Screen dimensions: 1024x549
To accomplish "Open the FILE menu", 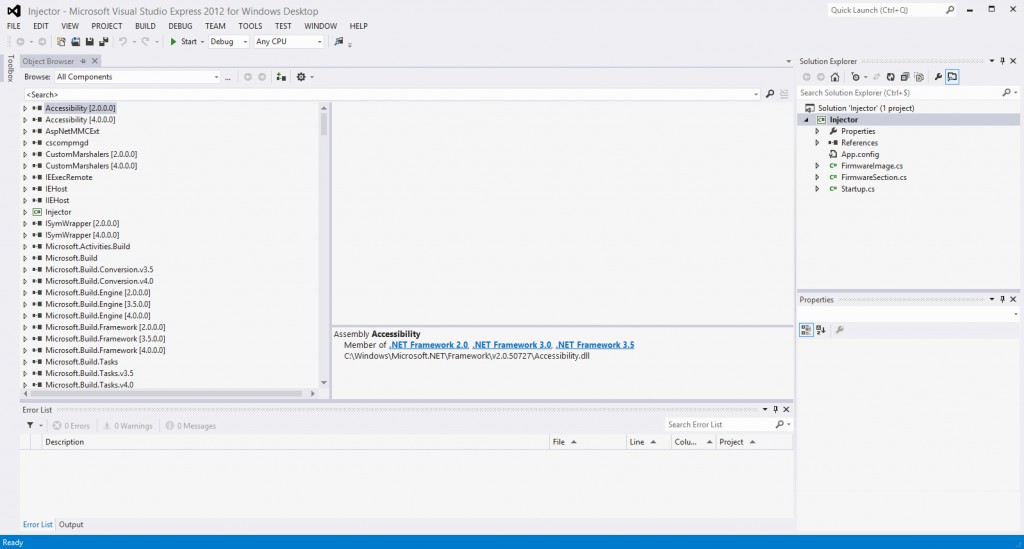I will click(x=14, y=26).
